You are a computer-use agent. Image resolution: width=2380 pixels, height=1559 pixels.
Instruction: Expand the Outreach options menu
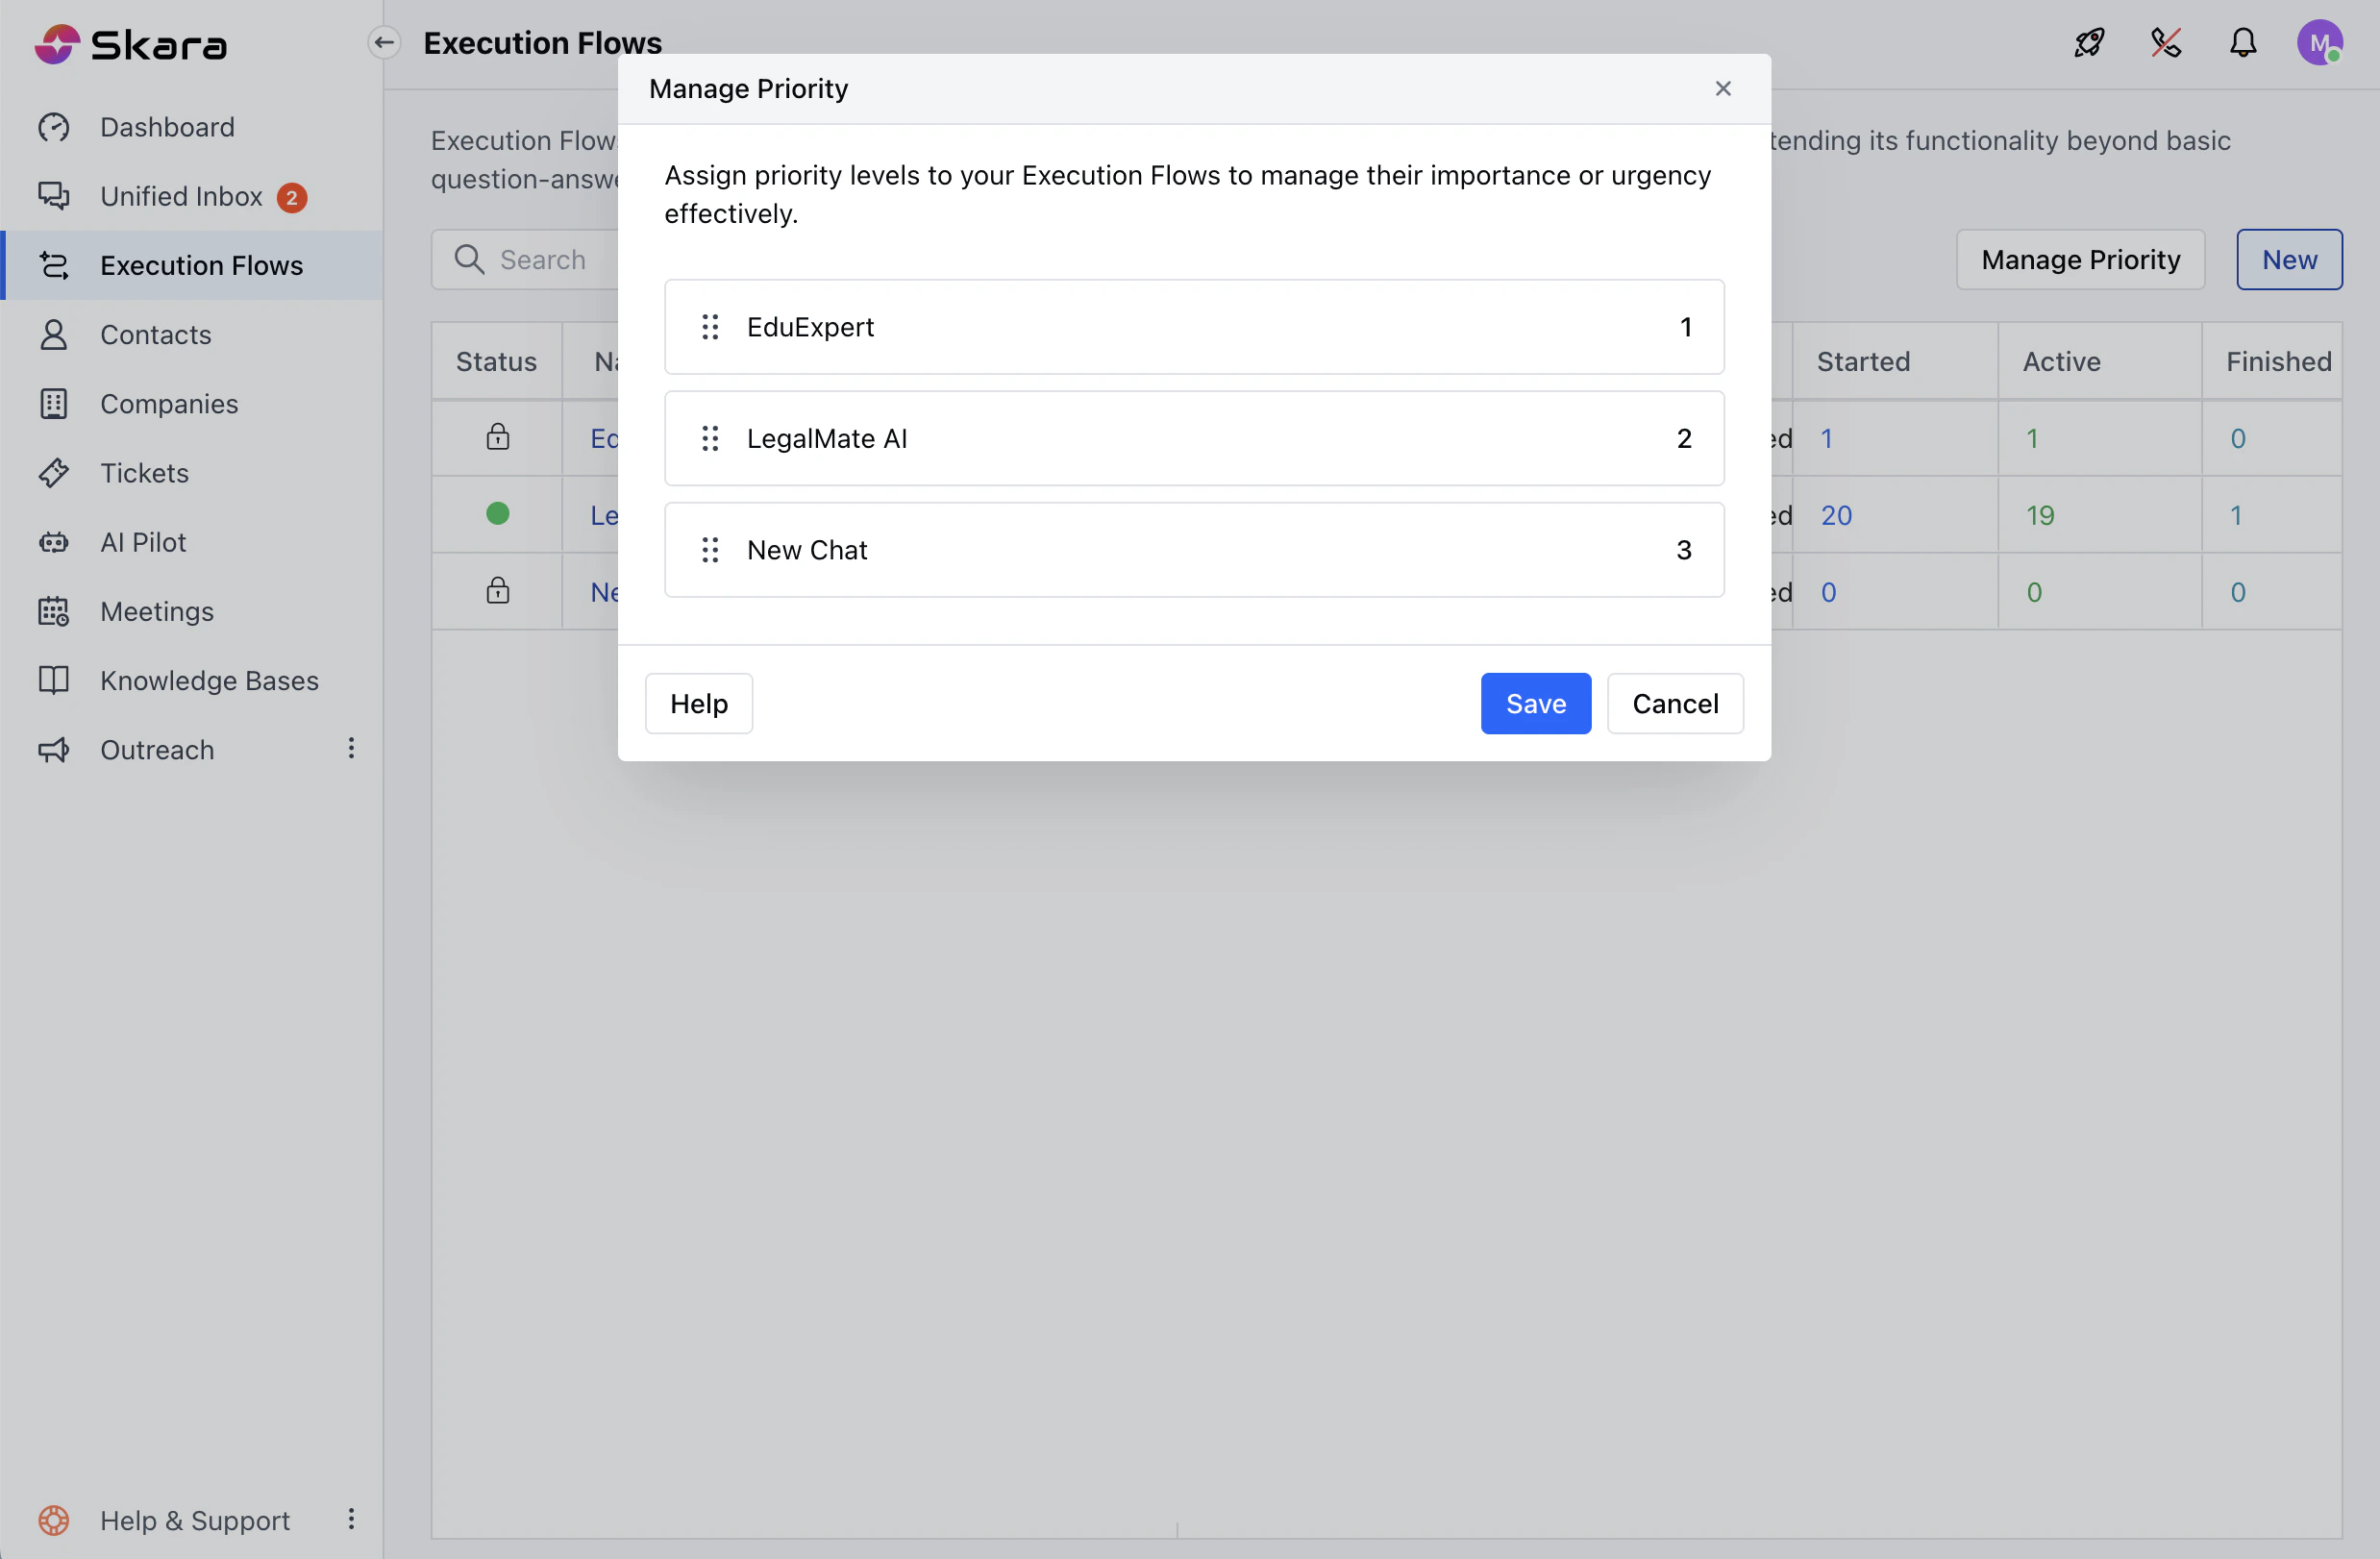tap(351, 749)
